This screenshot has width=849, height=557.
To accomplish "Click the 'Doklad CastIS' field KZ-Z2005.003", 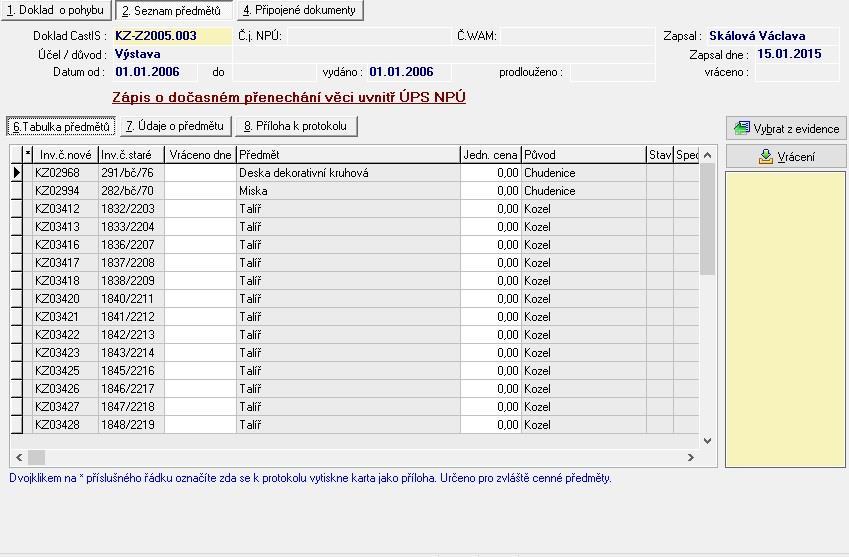I will (172, 36).
